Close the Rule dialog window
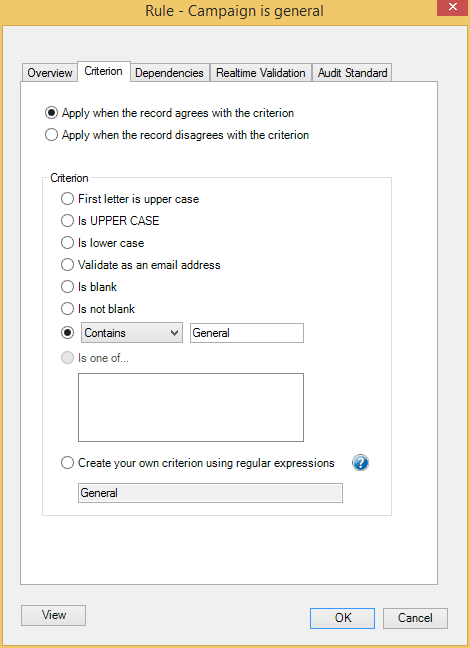 click(452, 7)
